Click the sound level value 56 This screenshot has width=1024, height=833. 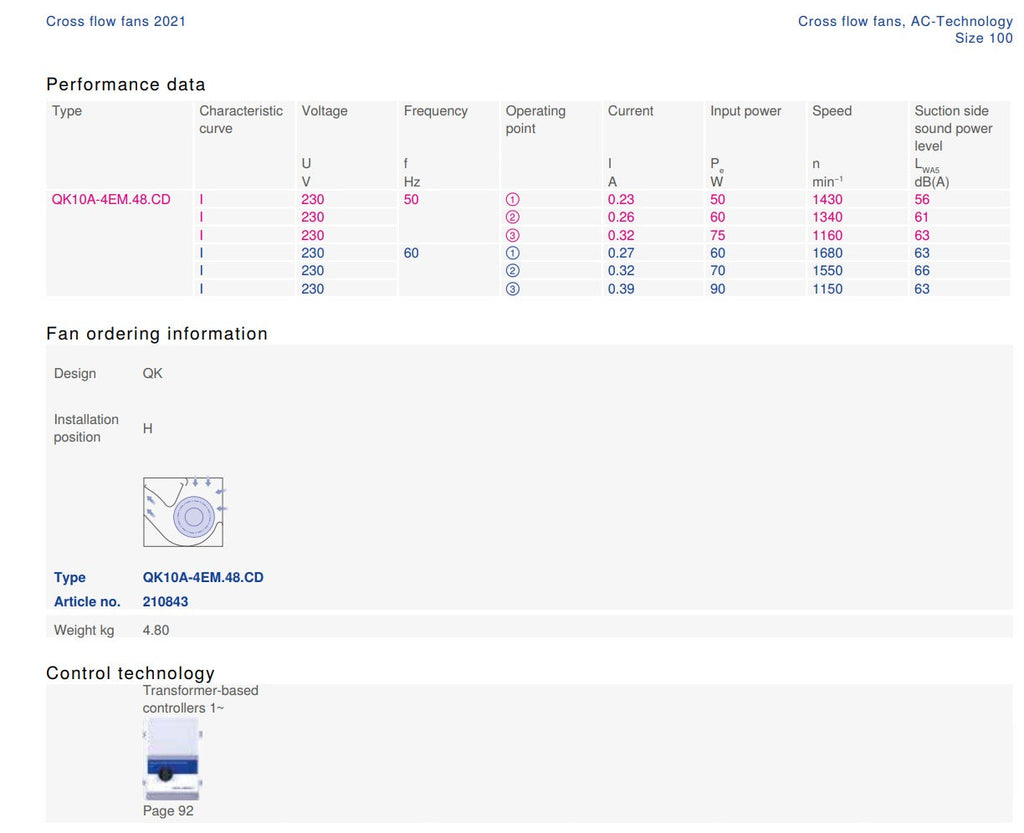tap(921, 199)
